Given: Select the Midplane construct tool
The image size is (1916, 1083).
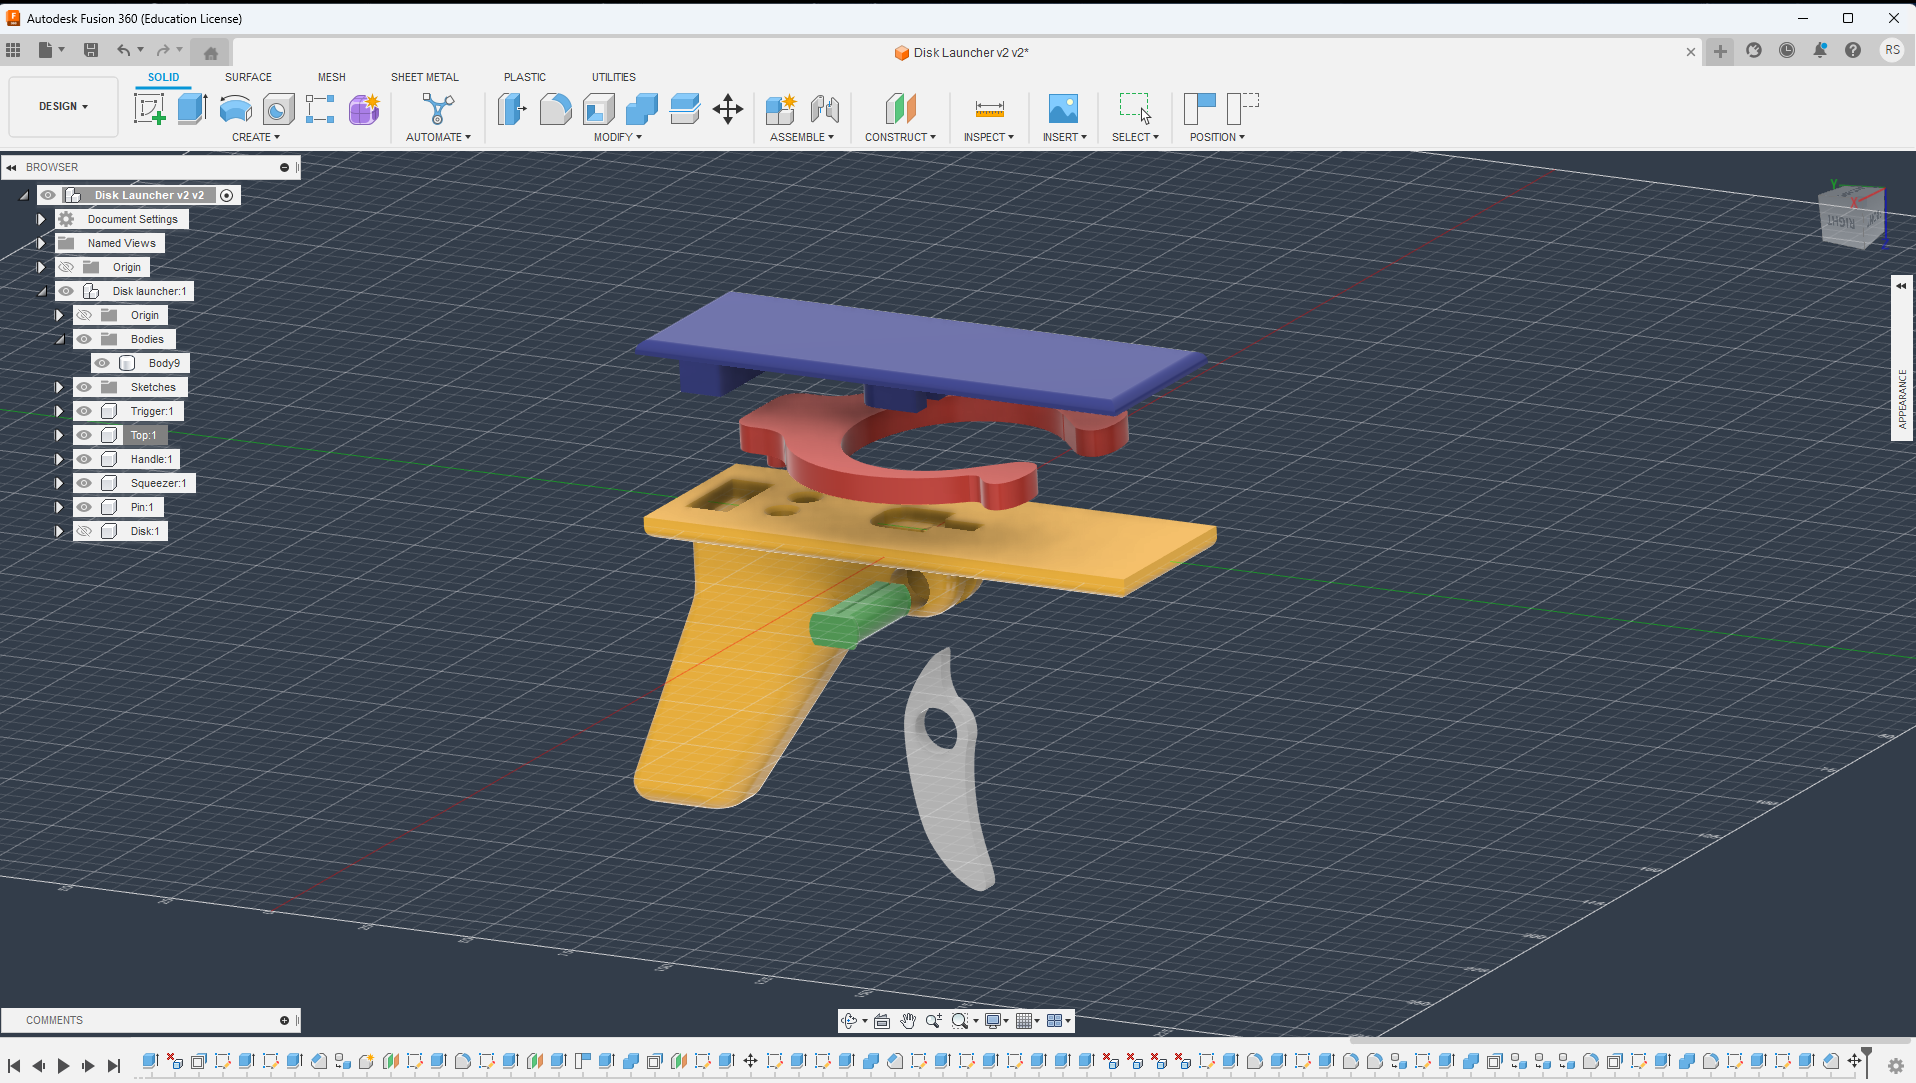Looking at the screenshot, I should [x=900, y=109].
